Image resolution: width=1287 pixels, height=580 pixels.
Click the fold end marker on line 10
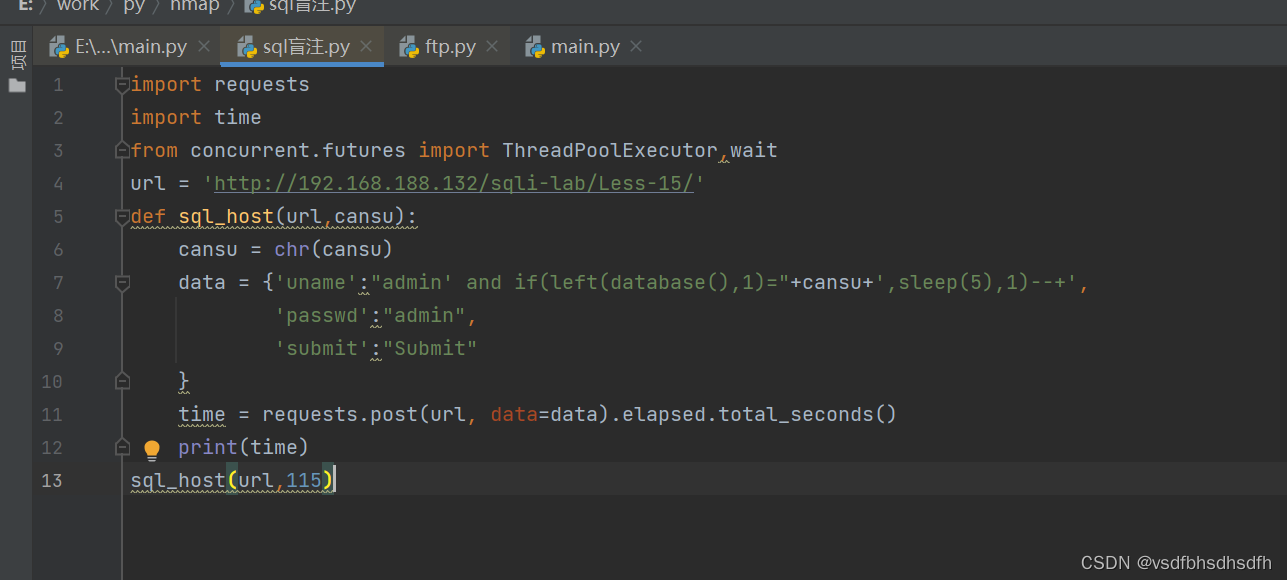click(x=122, y=381)
